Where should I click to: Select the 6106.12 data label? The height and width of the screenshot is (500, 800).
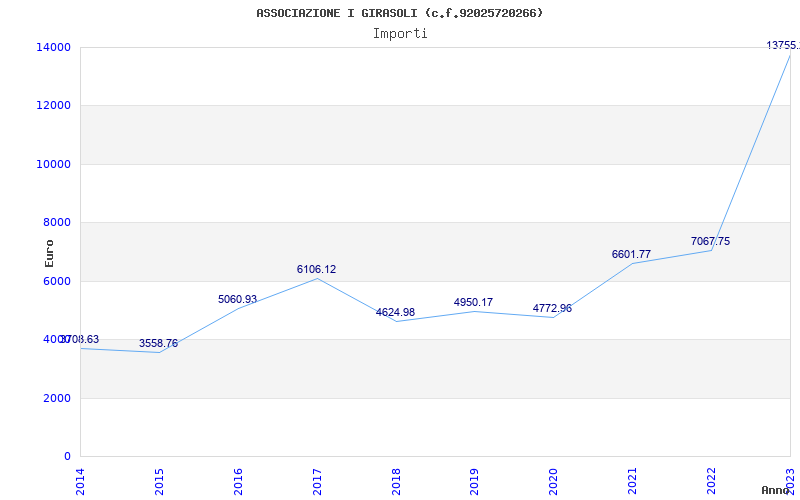(316, 269)
